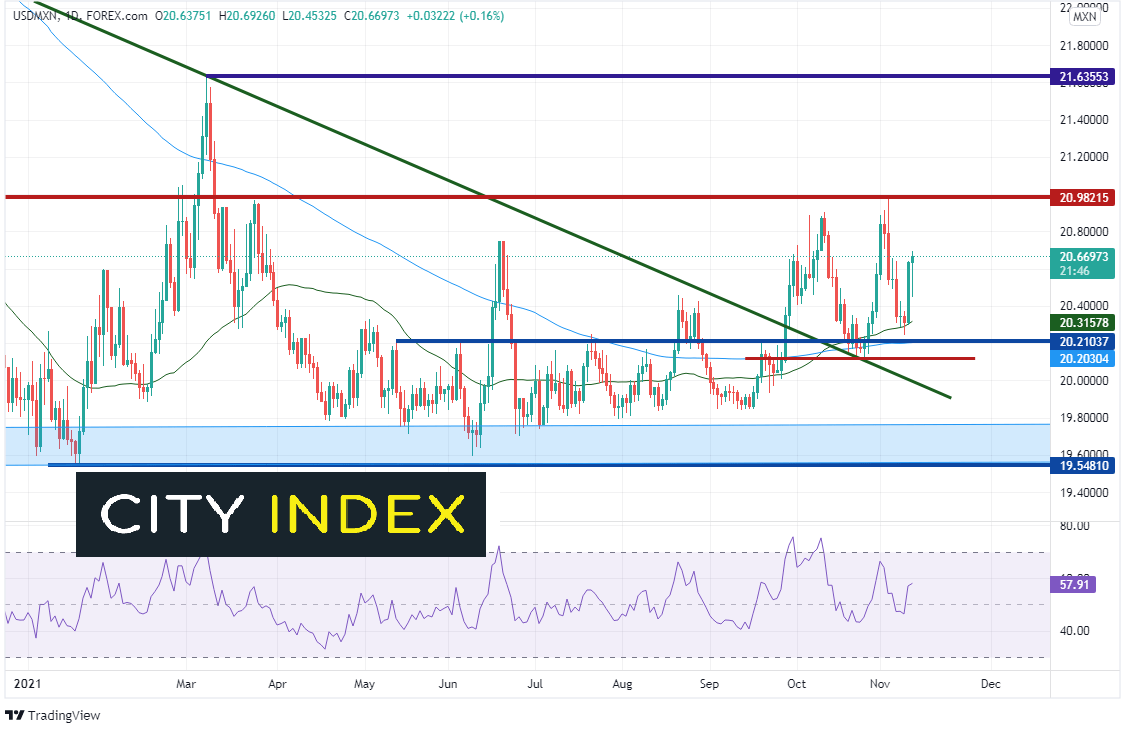Click the TradingView logo icon

[x=14, y=716]
